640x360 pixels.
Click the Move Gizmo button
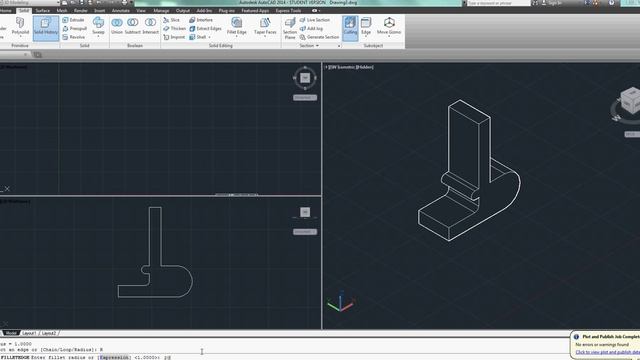389,26
